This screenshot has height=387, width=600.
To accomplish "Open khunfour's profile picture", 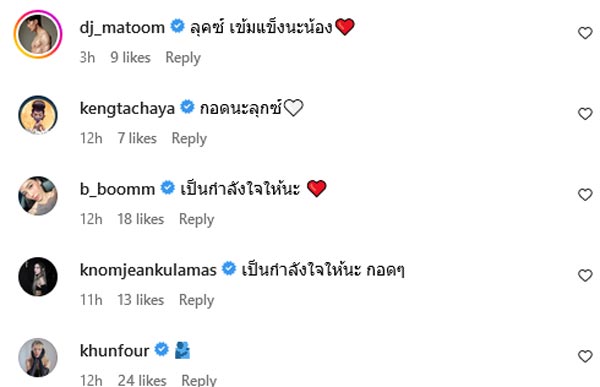I will click(38, 357).
